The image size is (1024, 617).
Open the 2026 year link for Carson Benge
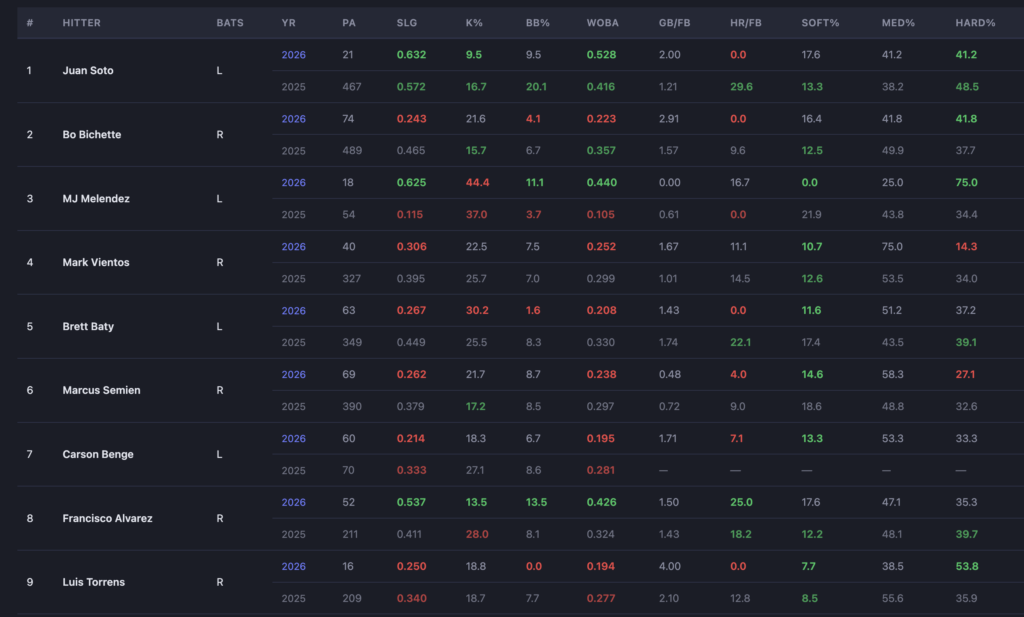coord(293,439)
